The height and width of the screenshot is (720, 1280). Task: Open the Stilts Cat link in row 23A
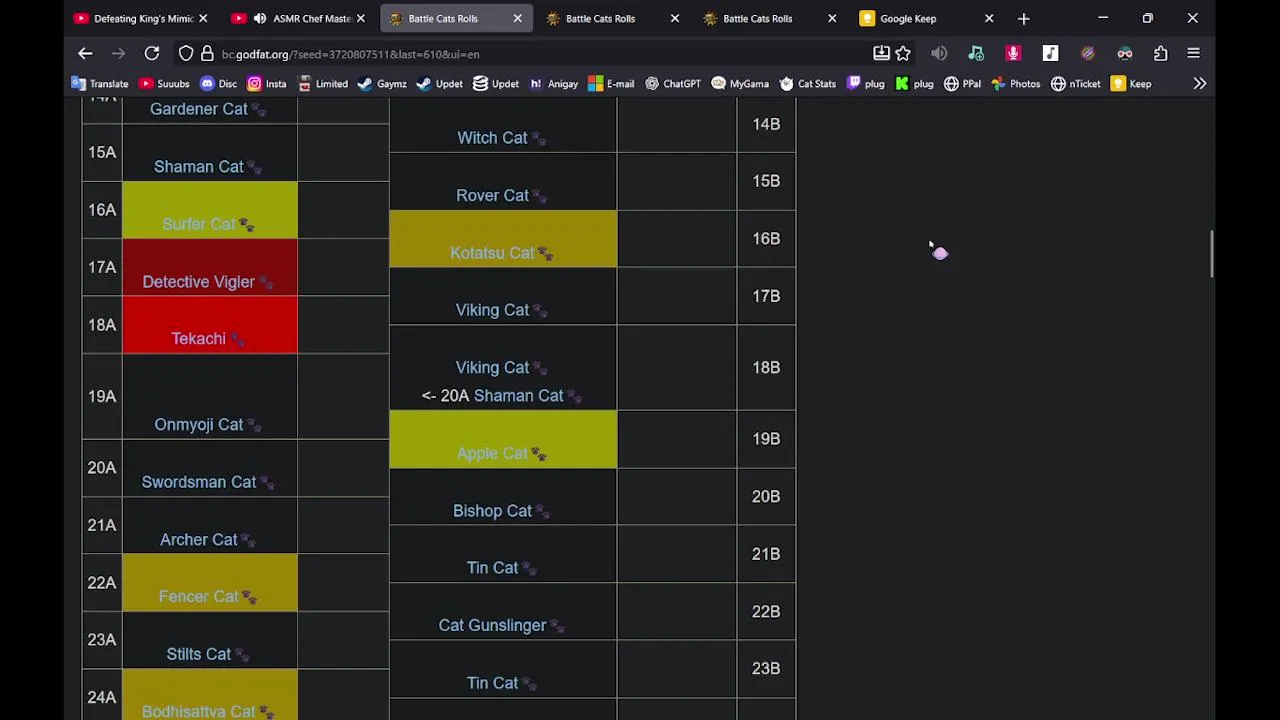pyautogui.click(x=198, y=654)
